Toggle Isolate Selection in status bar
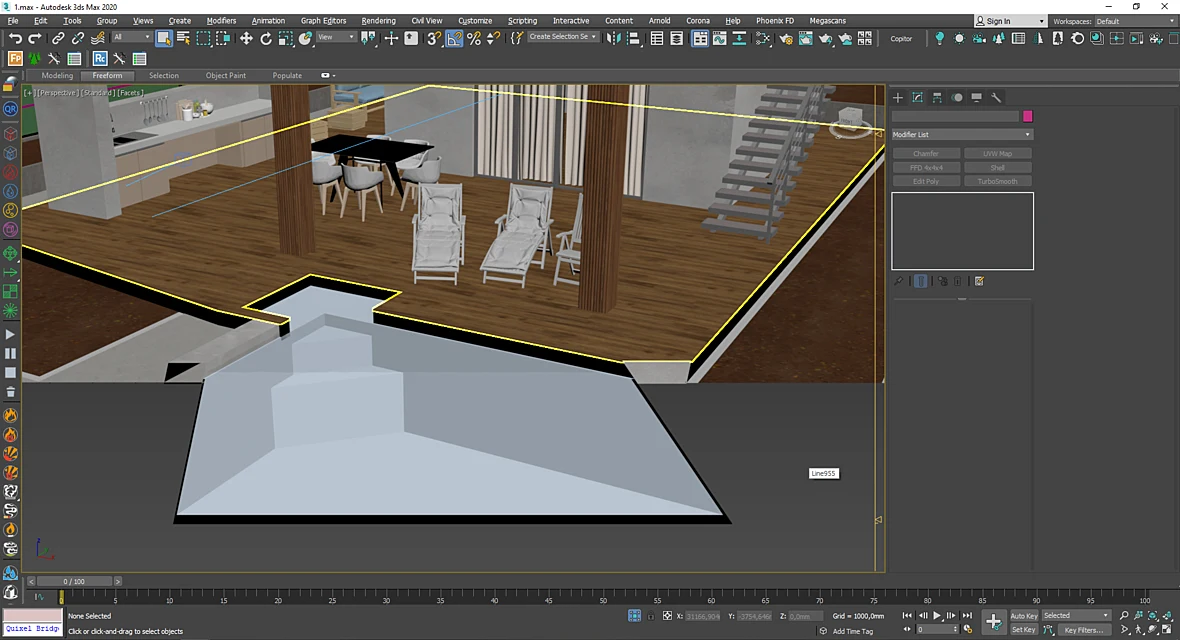The height and width of the screenshot is (640, 1180). pyautogui.click(x=634, y=616)
